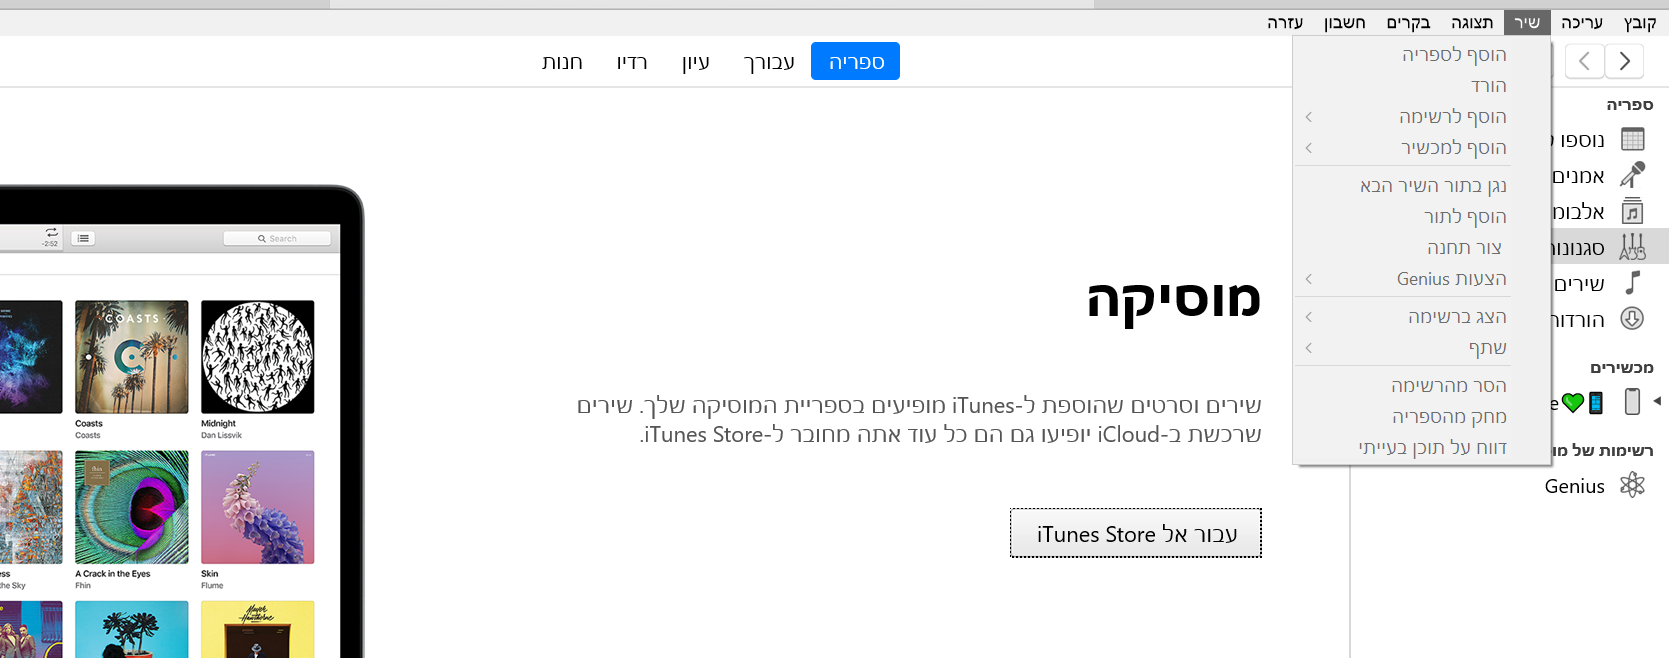Choose הורד from the menu
Image resolution: width=1669 pixels, height=658 pixels.
(x=1422, y=86)
